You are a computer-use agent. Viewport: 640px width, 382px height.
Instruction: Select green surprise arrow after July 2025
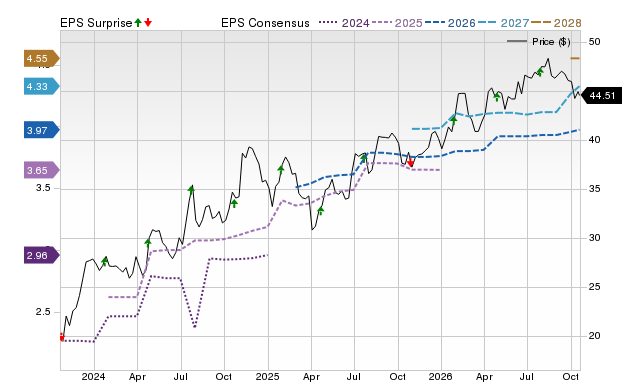[364, 158]
